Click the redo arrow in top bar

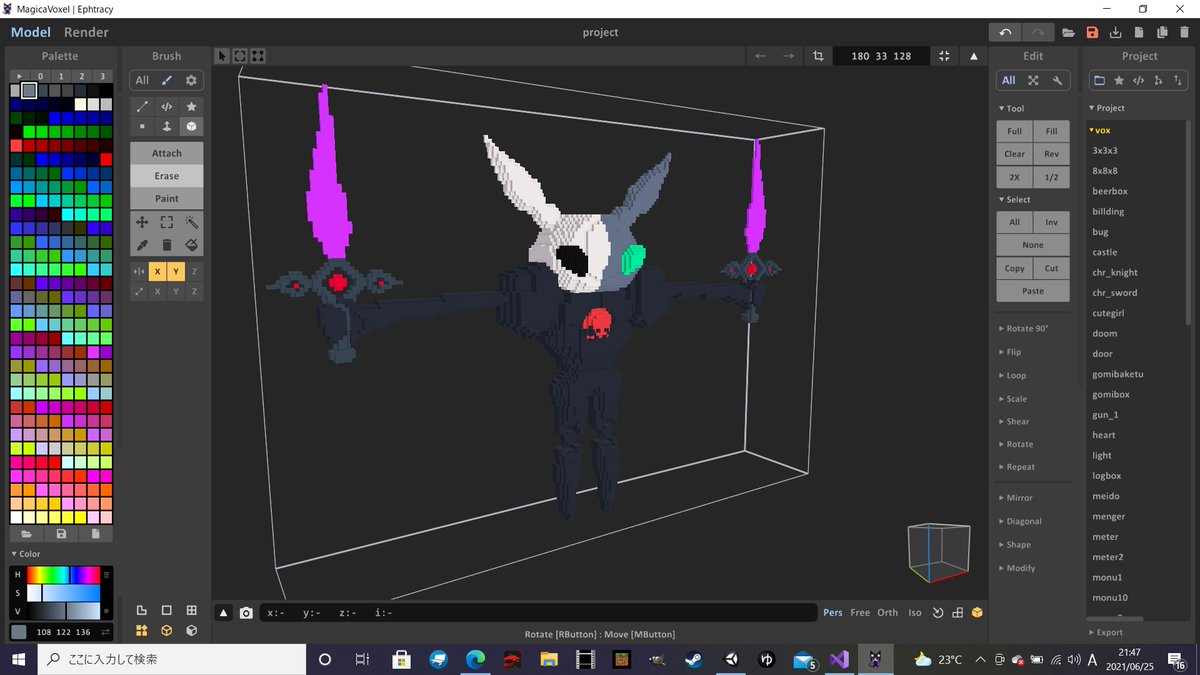pos(1038,32)
